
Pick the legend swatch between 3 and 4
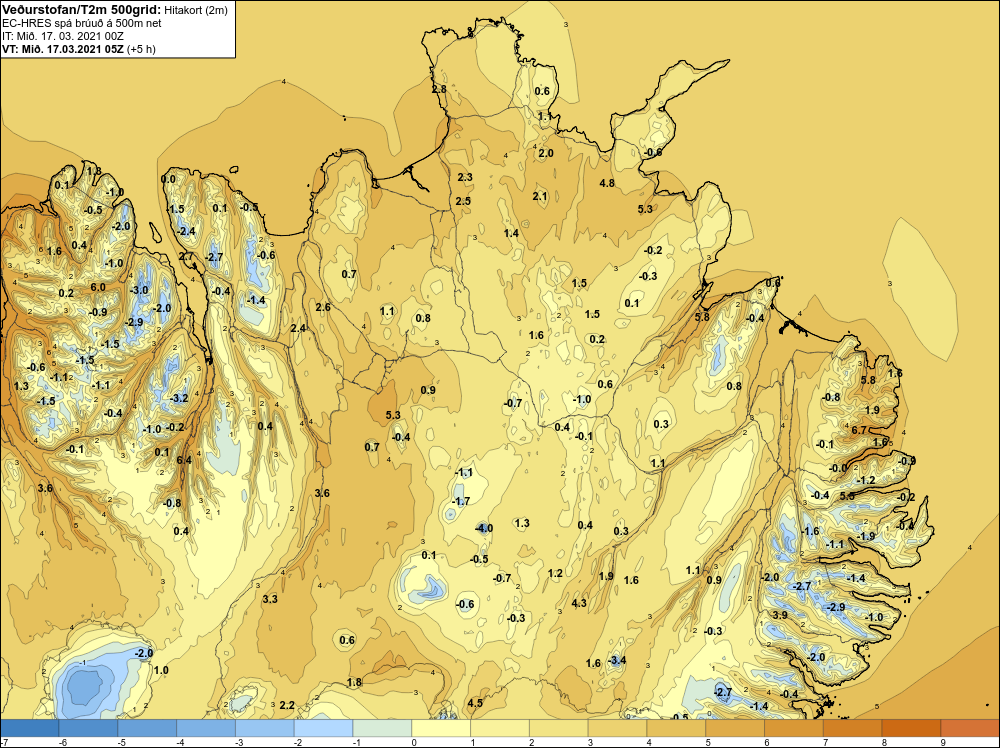click(x=617, y=728)
